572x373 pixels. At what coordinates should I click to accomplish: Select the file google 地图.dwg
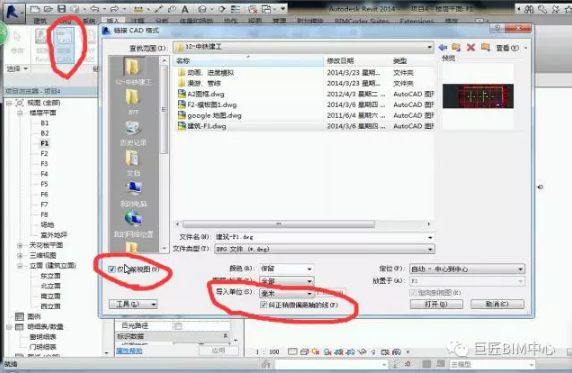pyautogui.click(x=214, y=116)
